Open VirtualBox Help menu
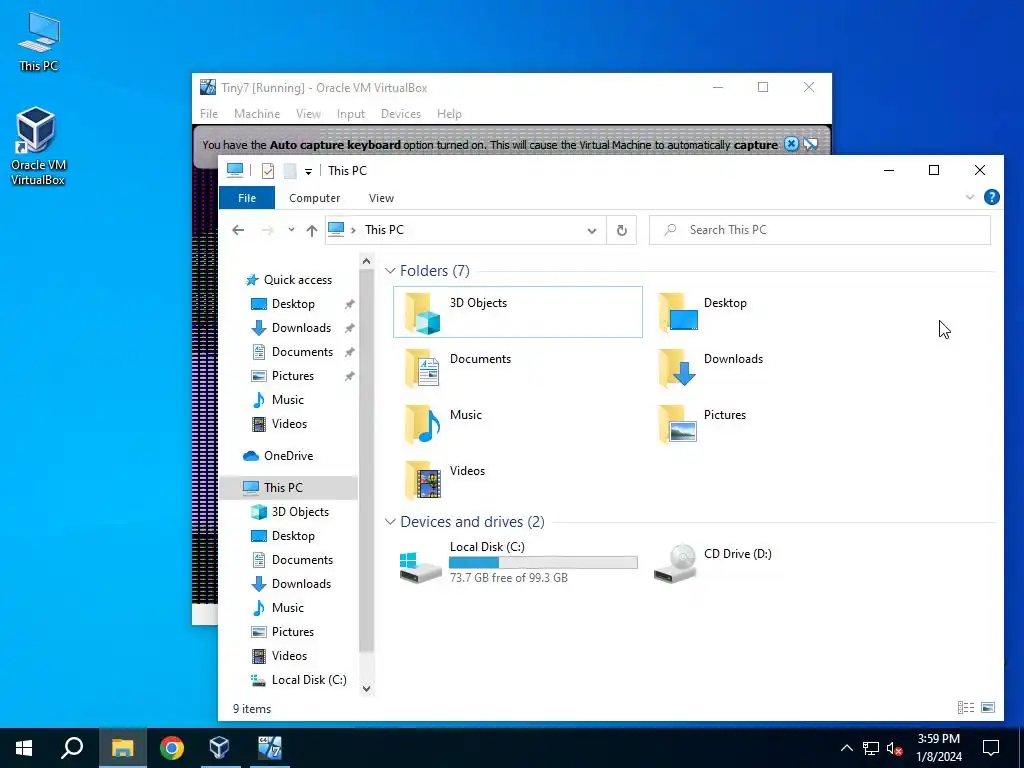The image size is (1024, 768). 449,114
